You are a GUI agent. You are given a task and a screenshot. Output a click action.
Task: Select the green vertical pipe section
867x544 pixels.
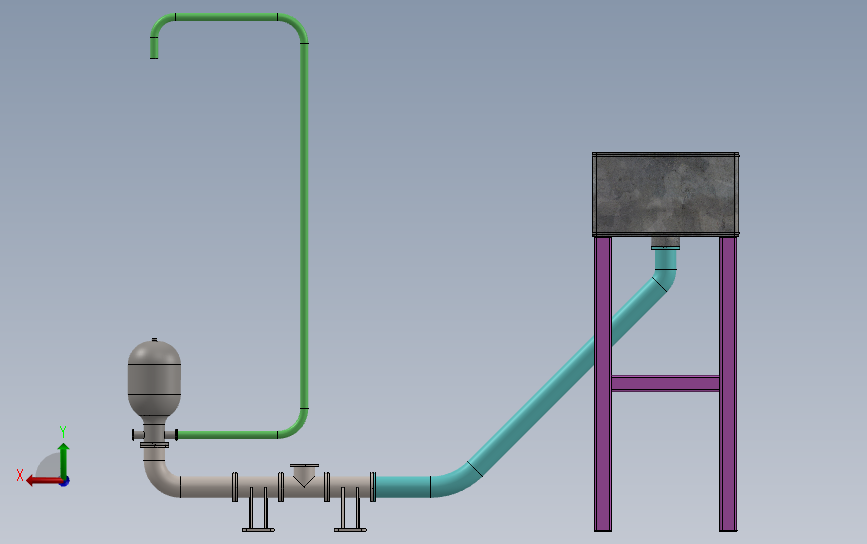[x=304, y=226]
